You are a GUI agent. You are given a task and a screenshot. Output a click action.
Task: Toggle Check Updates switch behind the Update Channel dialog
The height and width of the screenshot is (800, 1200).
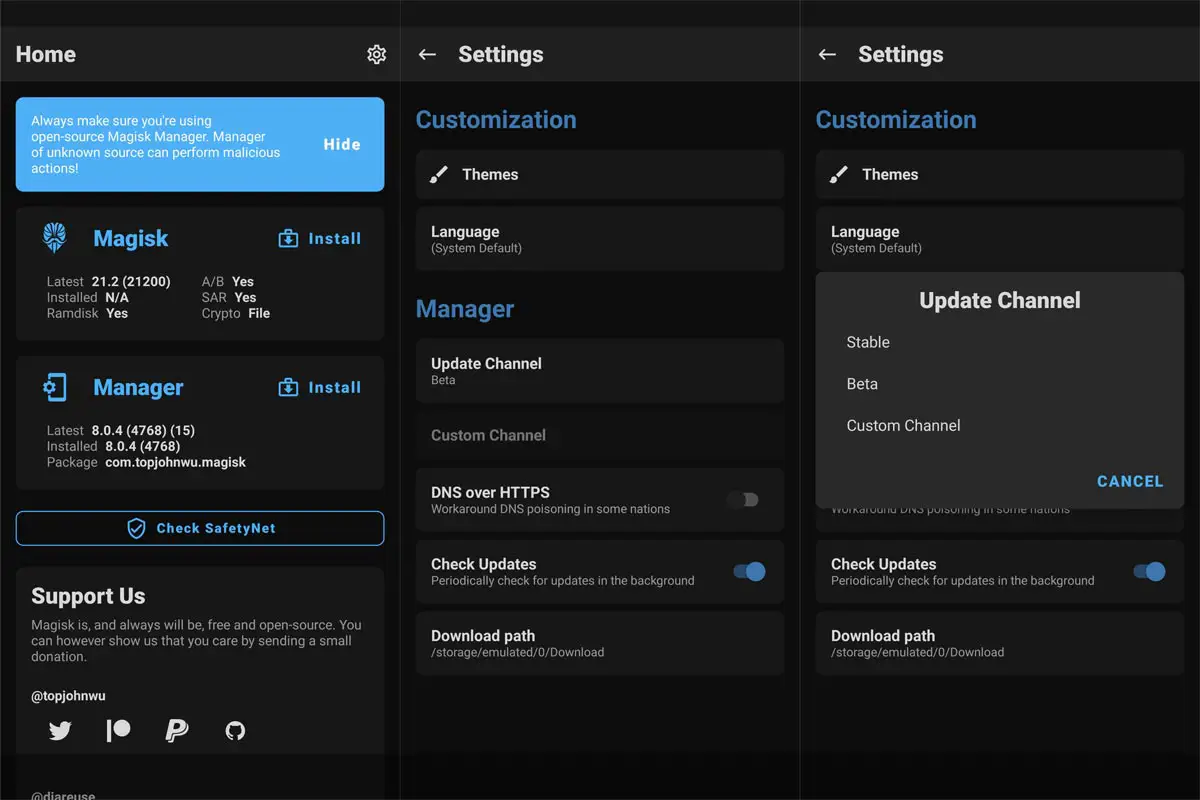click(1149, 572)
